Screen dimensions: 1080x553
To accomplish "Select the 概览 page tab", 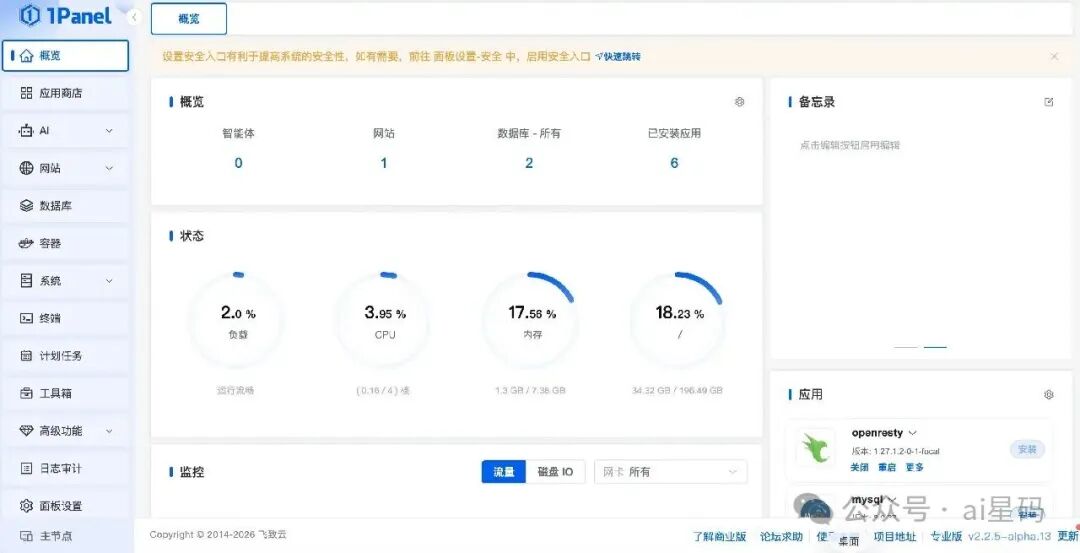I will point(189,19).
